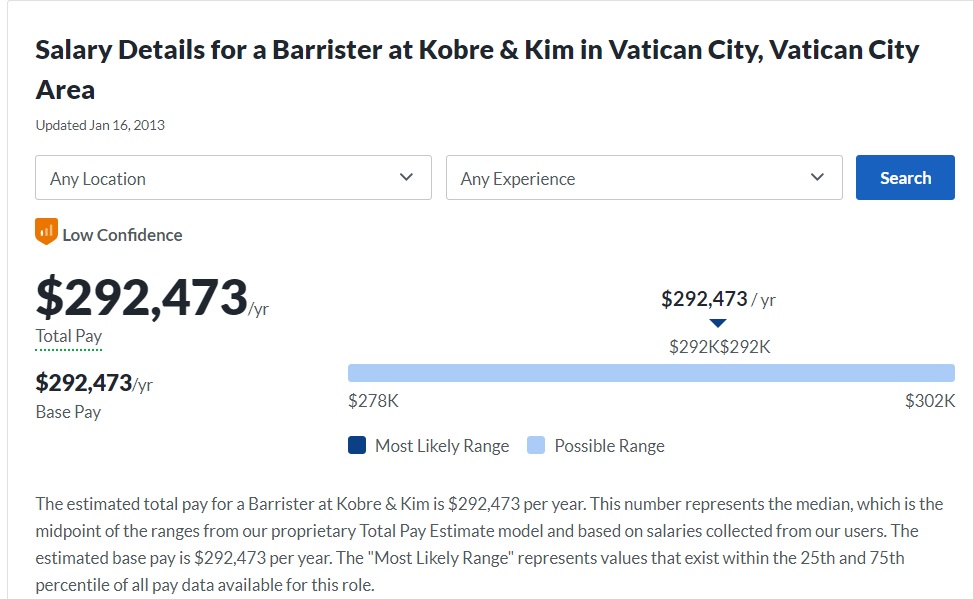Viewport: 973px width, 599px height.
Task: Click the large $292,473 total pay figure
Action: (x=142, y=297)
